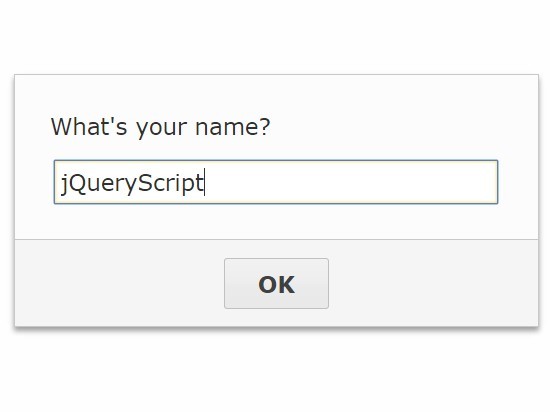Click the footer area right of the OK button
This screenshot has height=412, width=550.
click(x=433, y=283)
